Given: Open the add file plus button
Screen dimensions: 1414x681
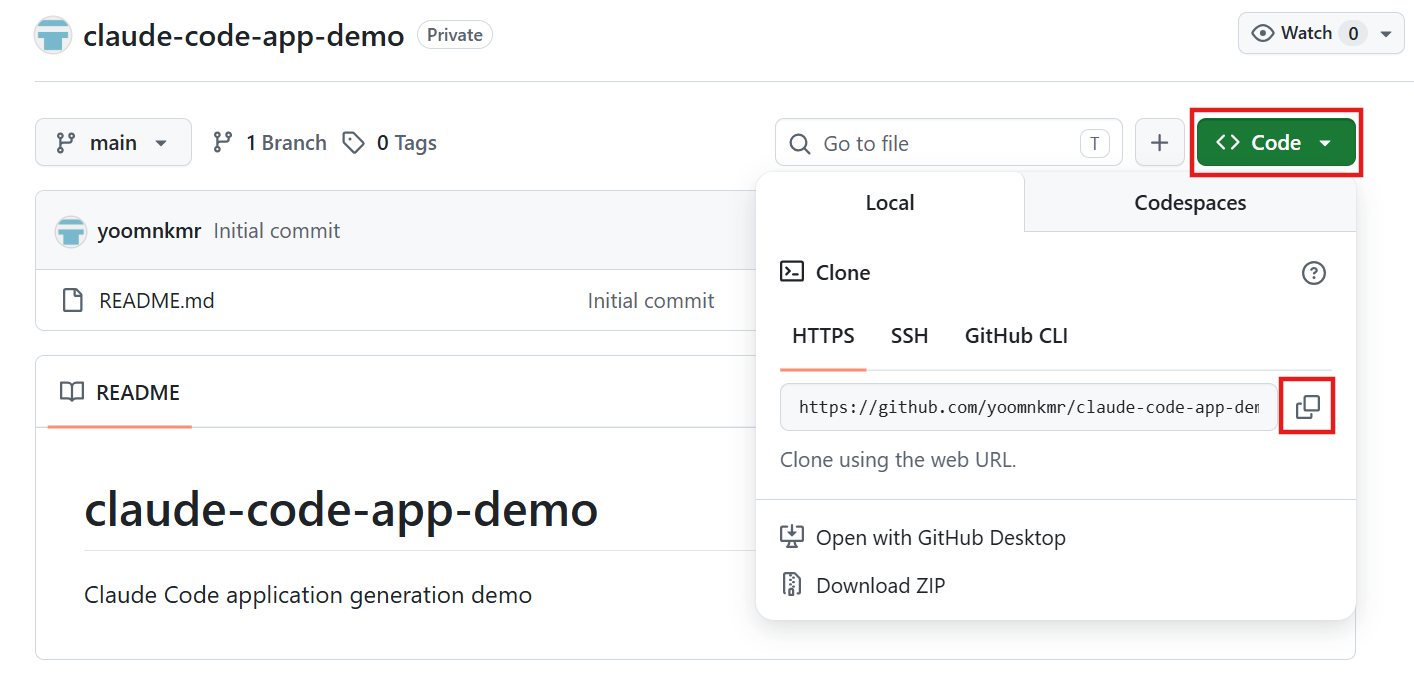Looking at the screenshot, I should click(x=1160, y=143).
